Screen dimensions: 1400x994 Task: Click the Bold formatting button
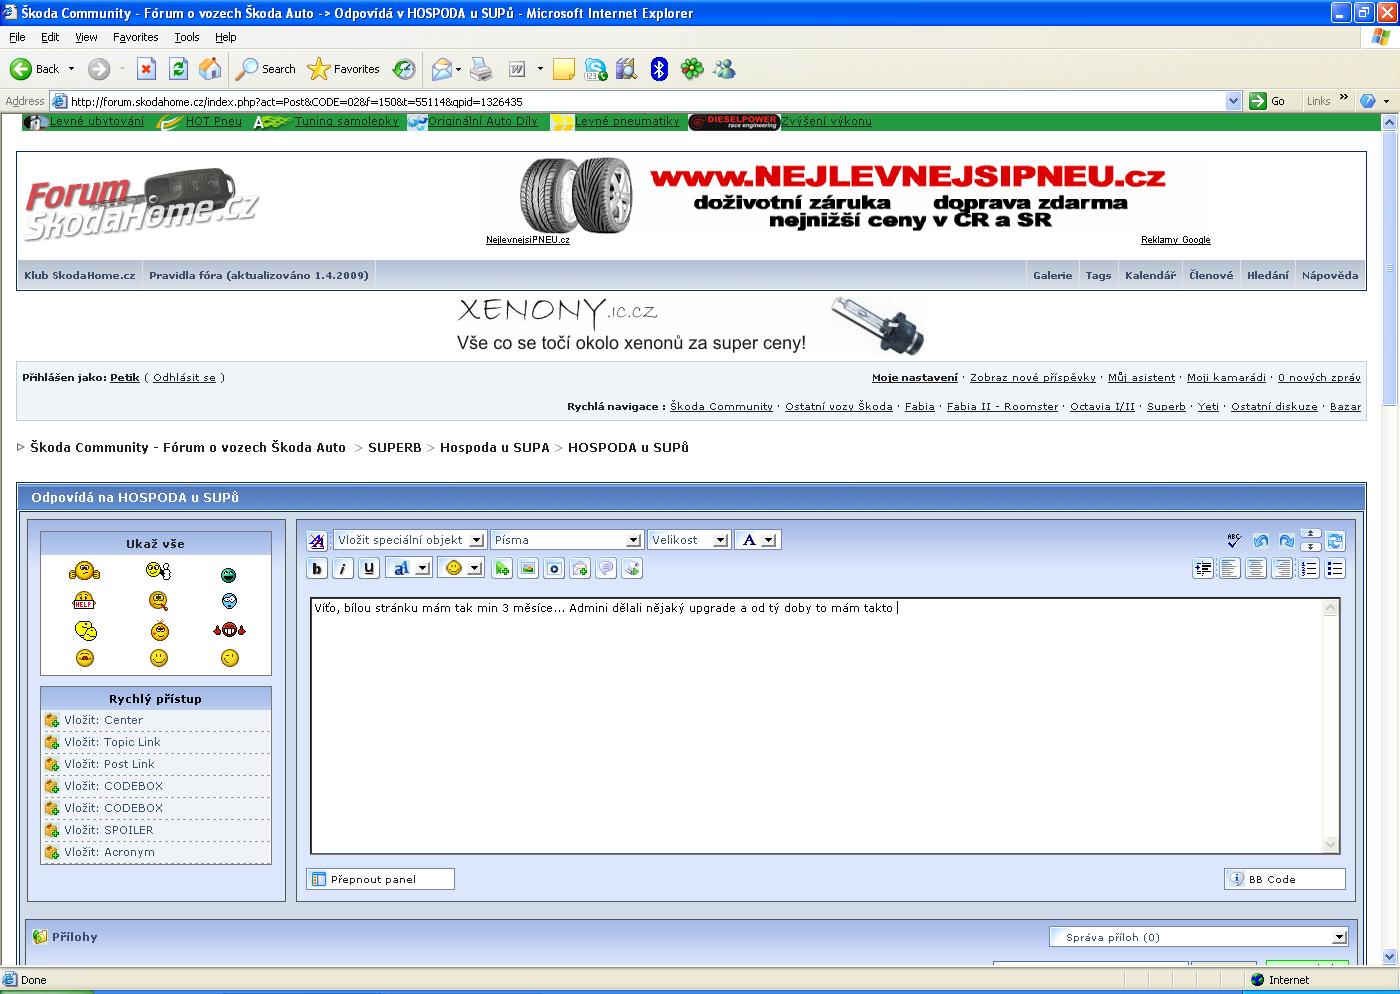[x=317, y=569]
